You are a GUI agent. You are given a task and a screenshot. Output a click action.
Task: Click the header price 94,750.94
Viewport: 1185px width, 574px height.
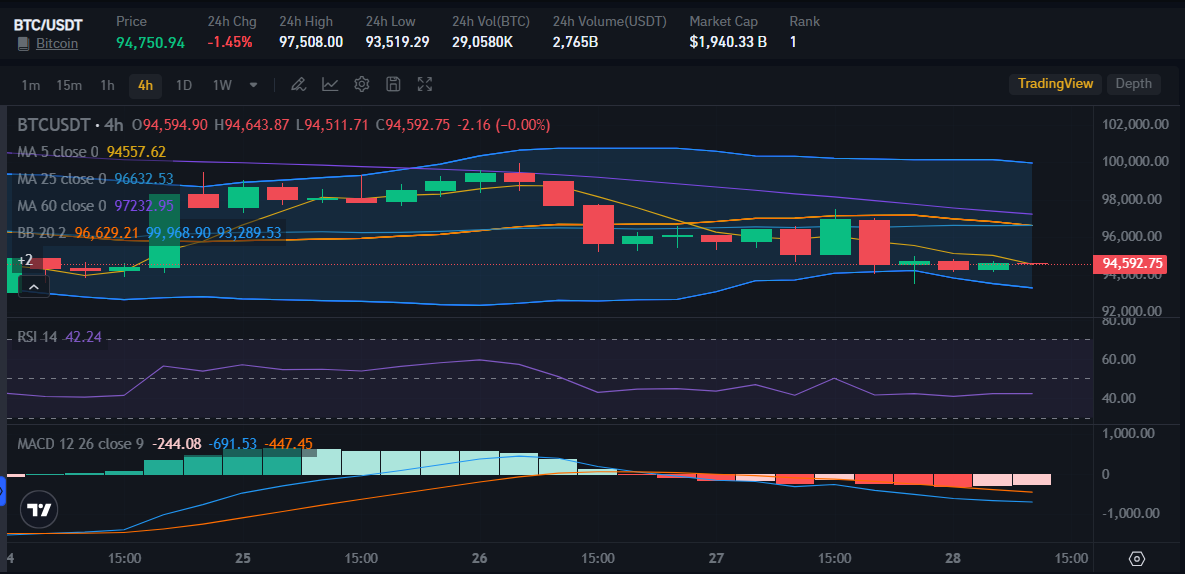(150, 42)
